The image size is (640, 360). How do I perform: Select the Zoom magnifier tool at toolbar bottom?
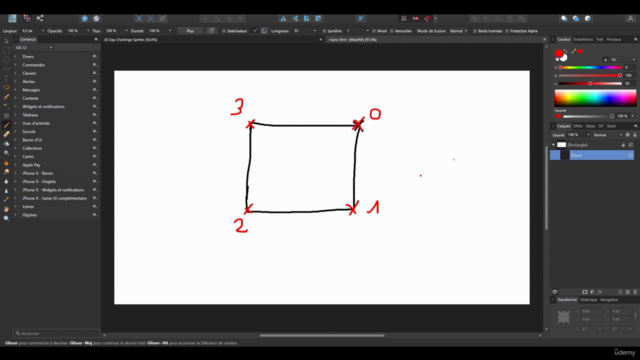6,218
